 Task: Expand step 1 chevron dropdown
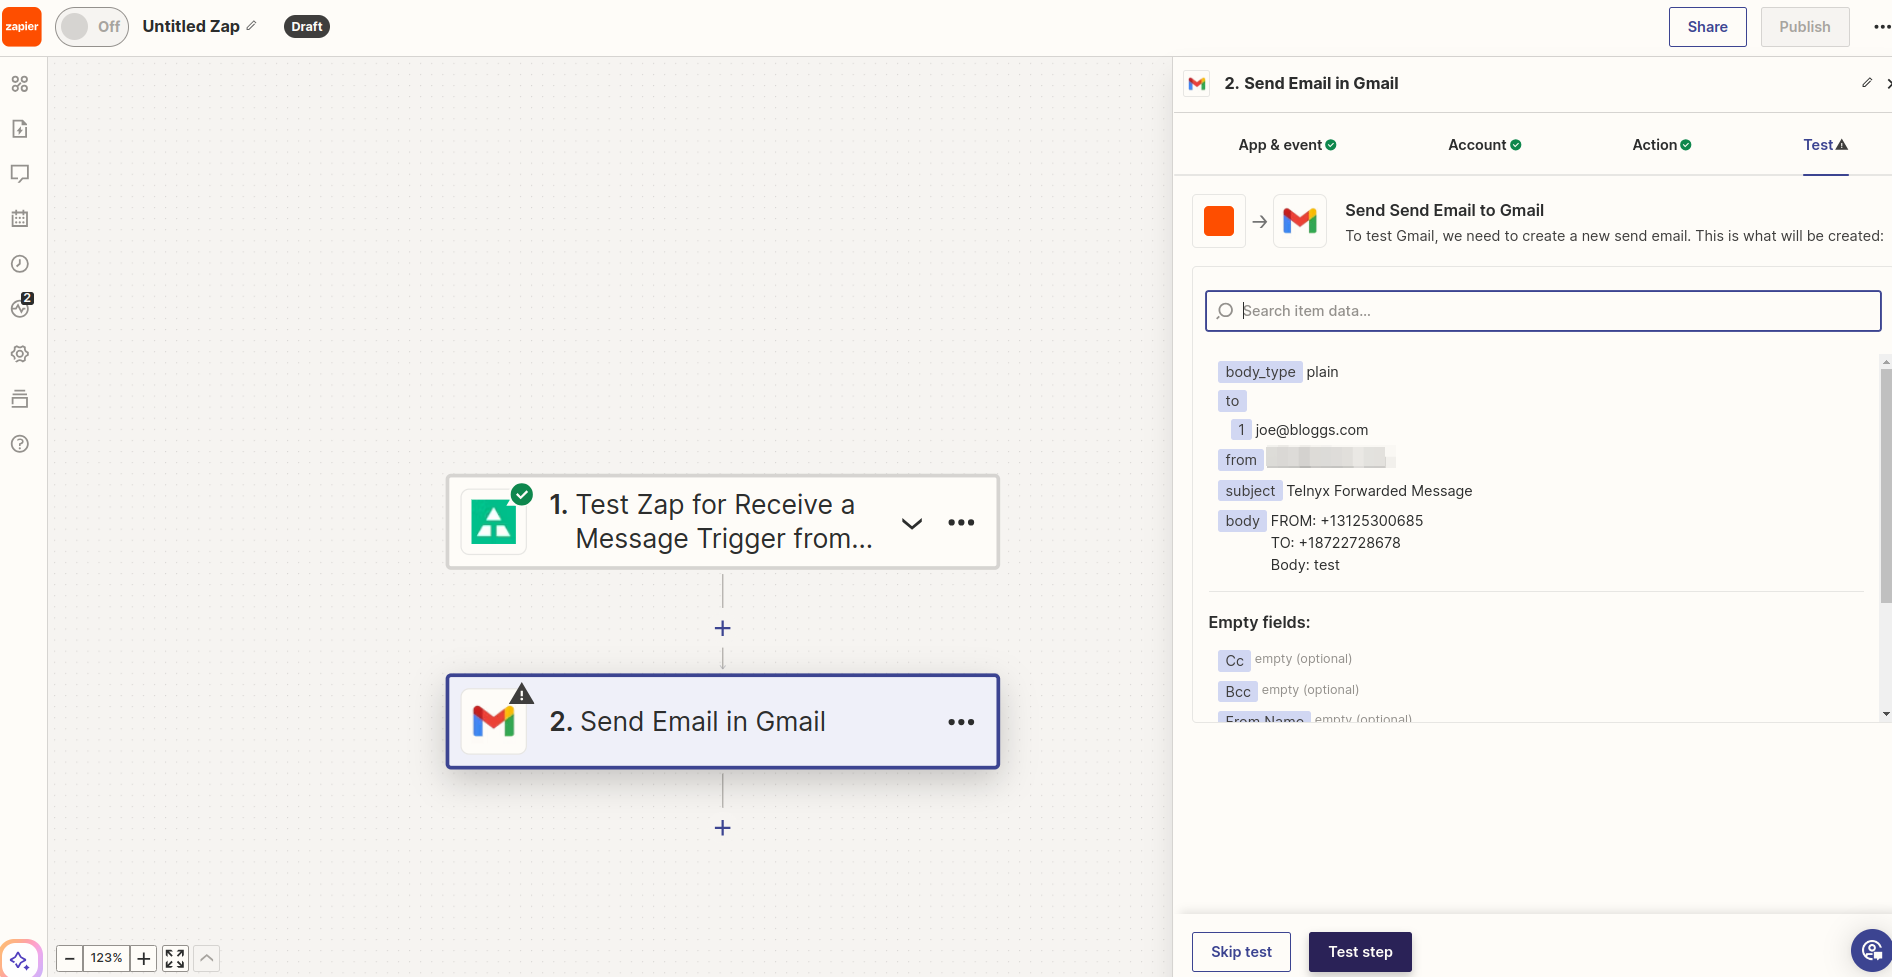point(912,523)
